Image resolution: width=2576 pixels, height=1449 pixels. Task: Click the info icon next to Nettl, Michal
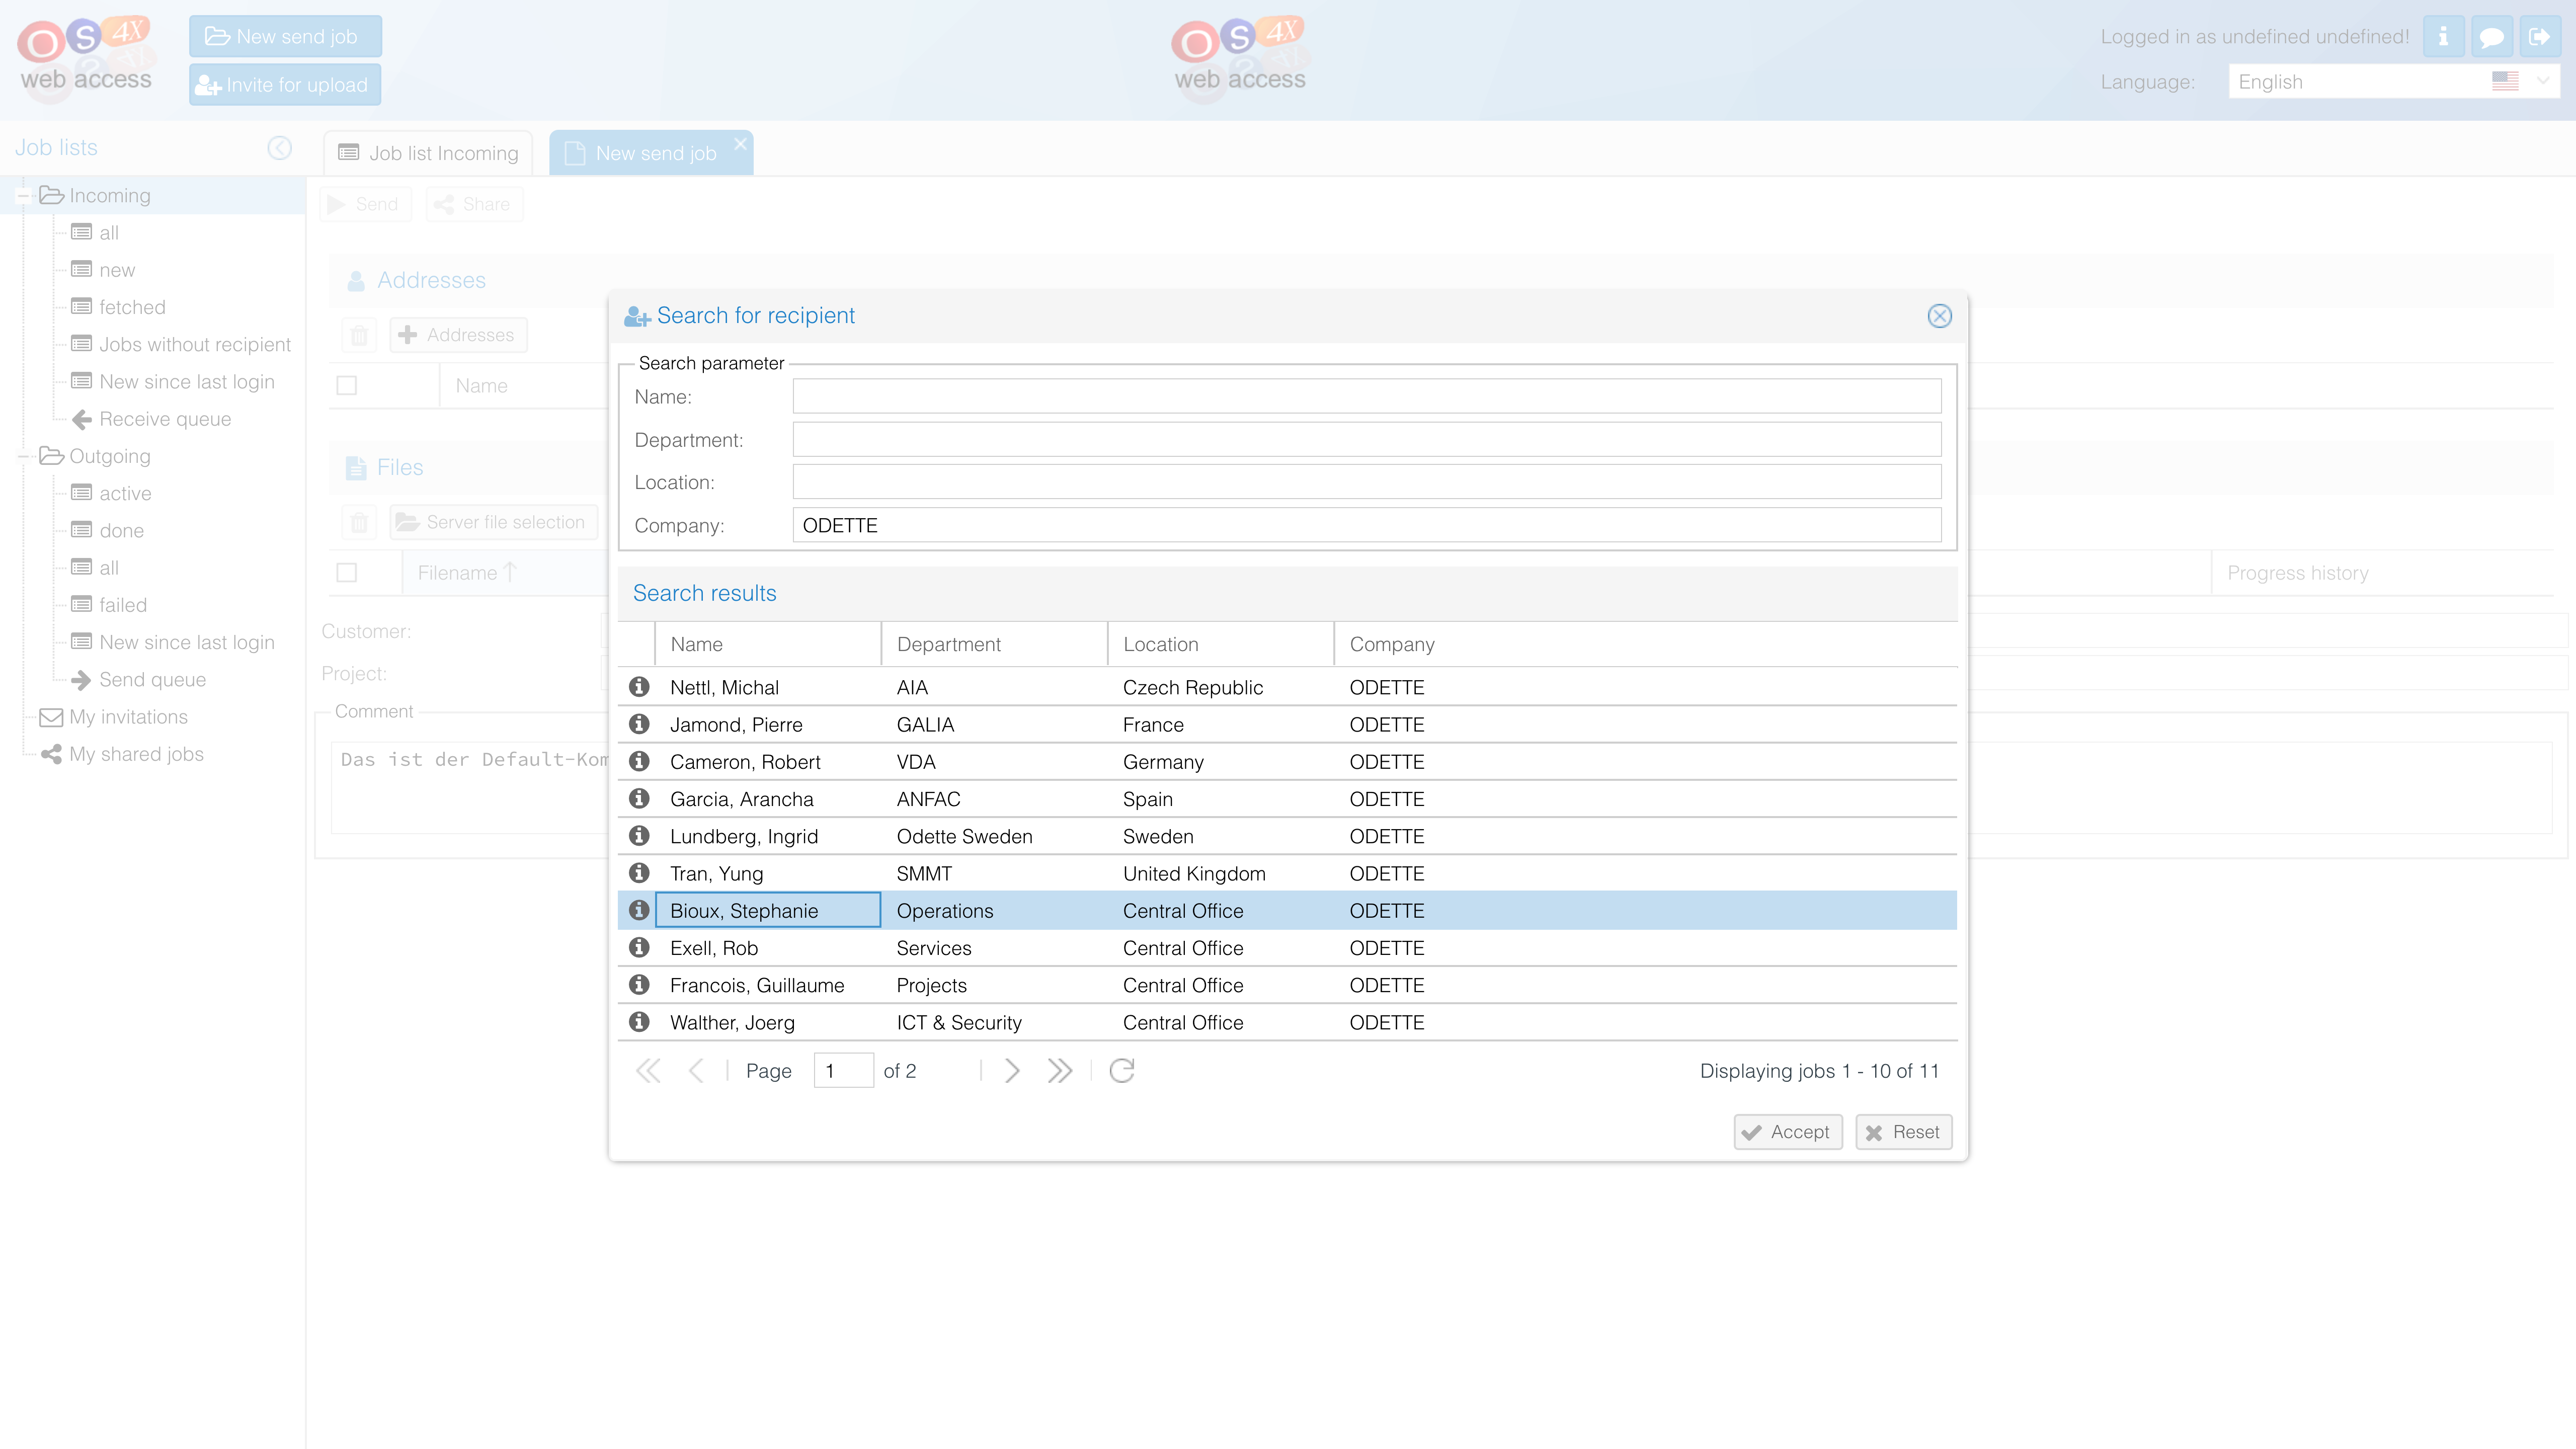[x=640, y=686]
